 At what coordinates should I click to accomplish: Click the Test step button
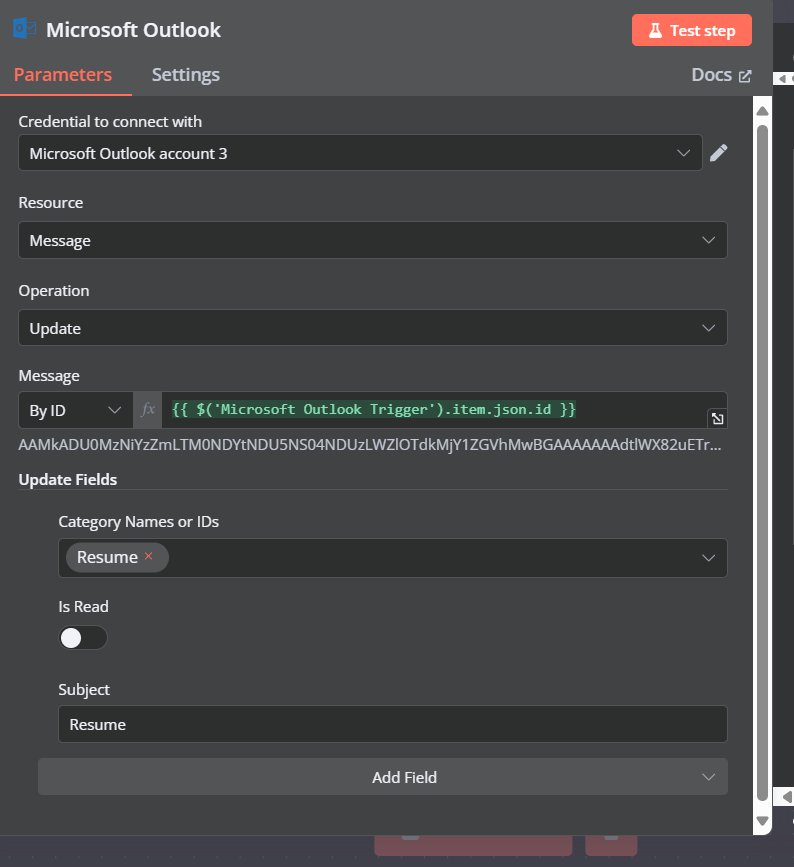(x=692, y=30)
